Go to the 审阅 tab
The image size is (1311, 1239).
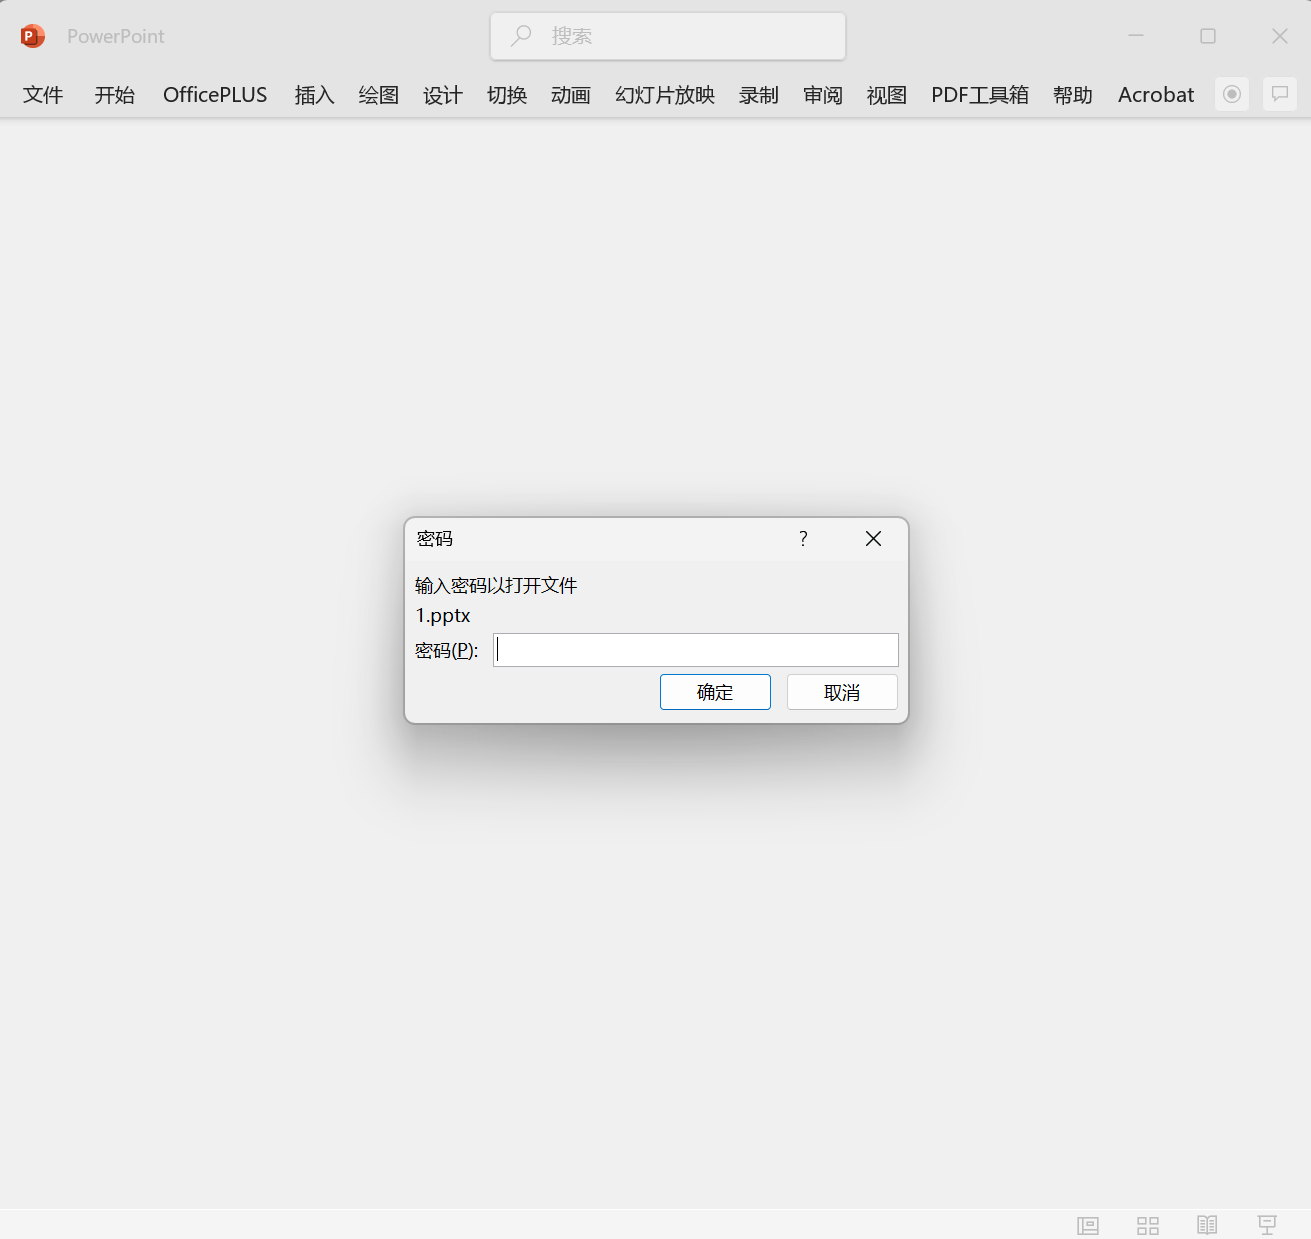click(x=823, y=95)
